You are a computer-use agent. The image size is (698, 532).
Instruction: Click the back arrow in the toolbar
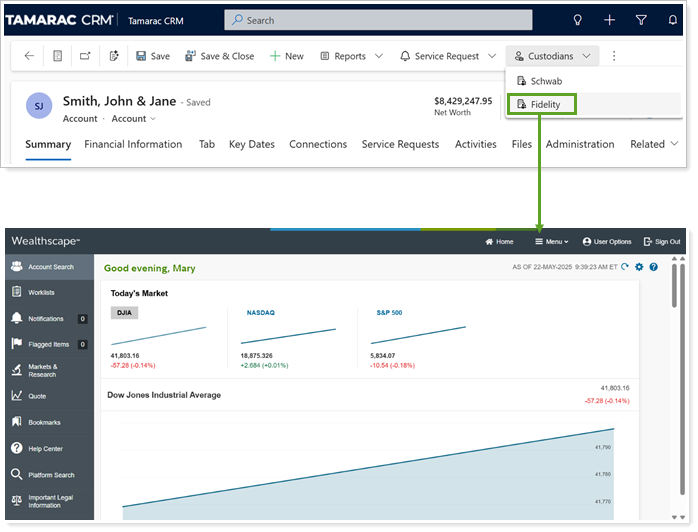(x=29, y=56)
